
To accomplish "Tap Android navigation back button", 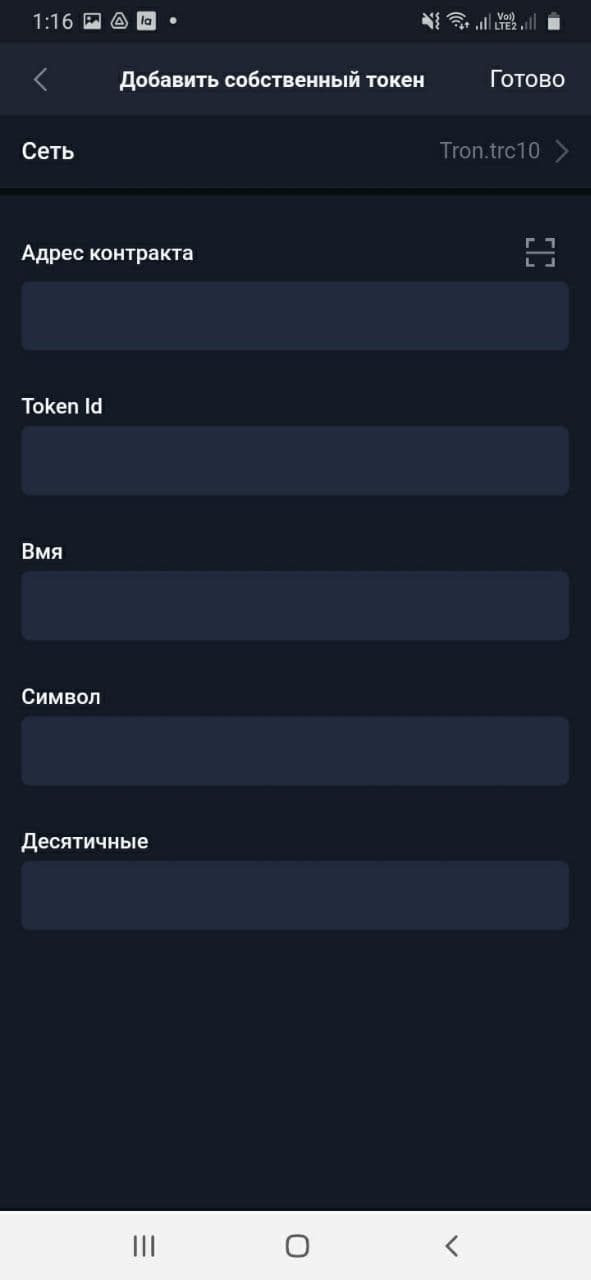I will 451,1245.
